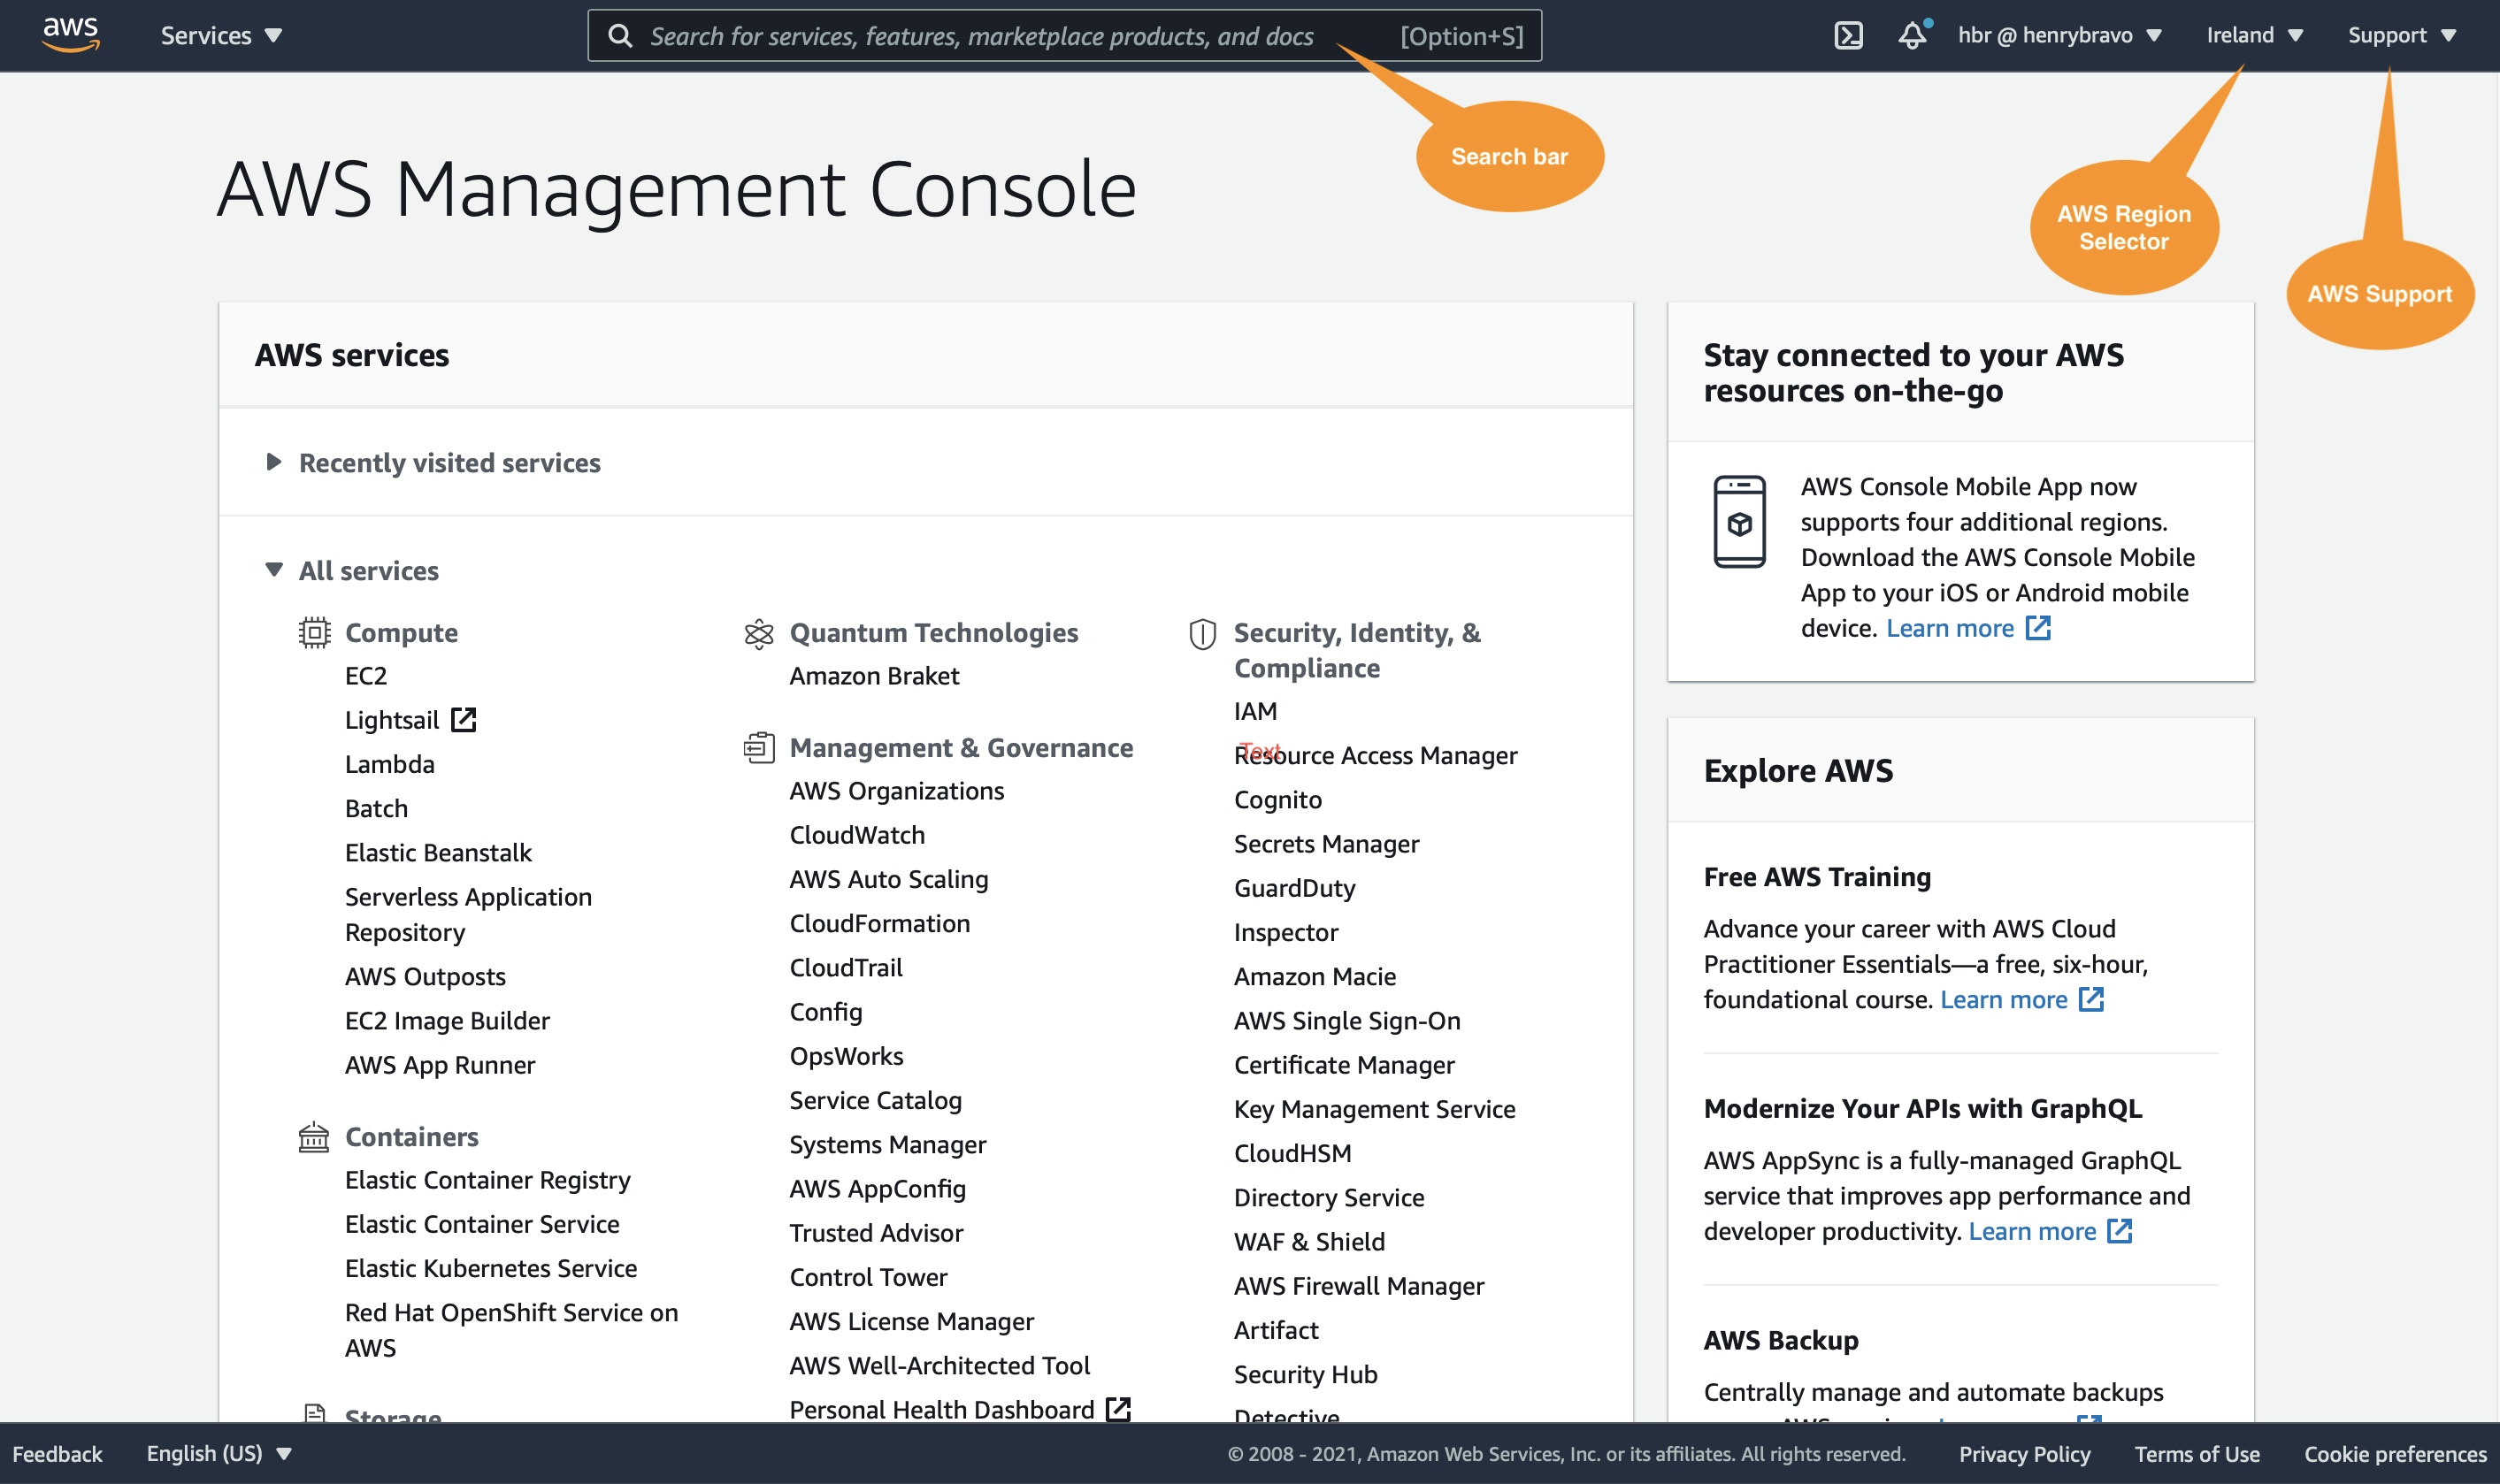Open AWS Organizations
Viewport: 2500px width, 1484px height.
pyautogui.click(x=896, y=791)
